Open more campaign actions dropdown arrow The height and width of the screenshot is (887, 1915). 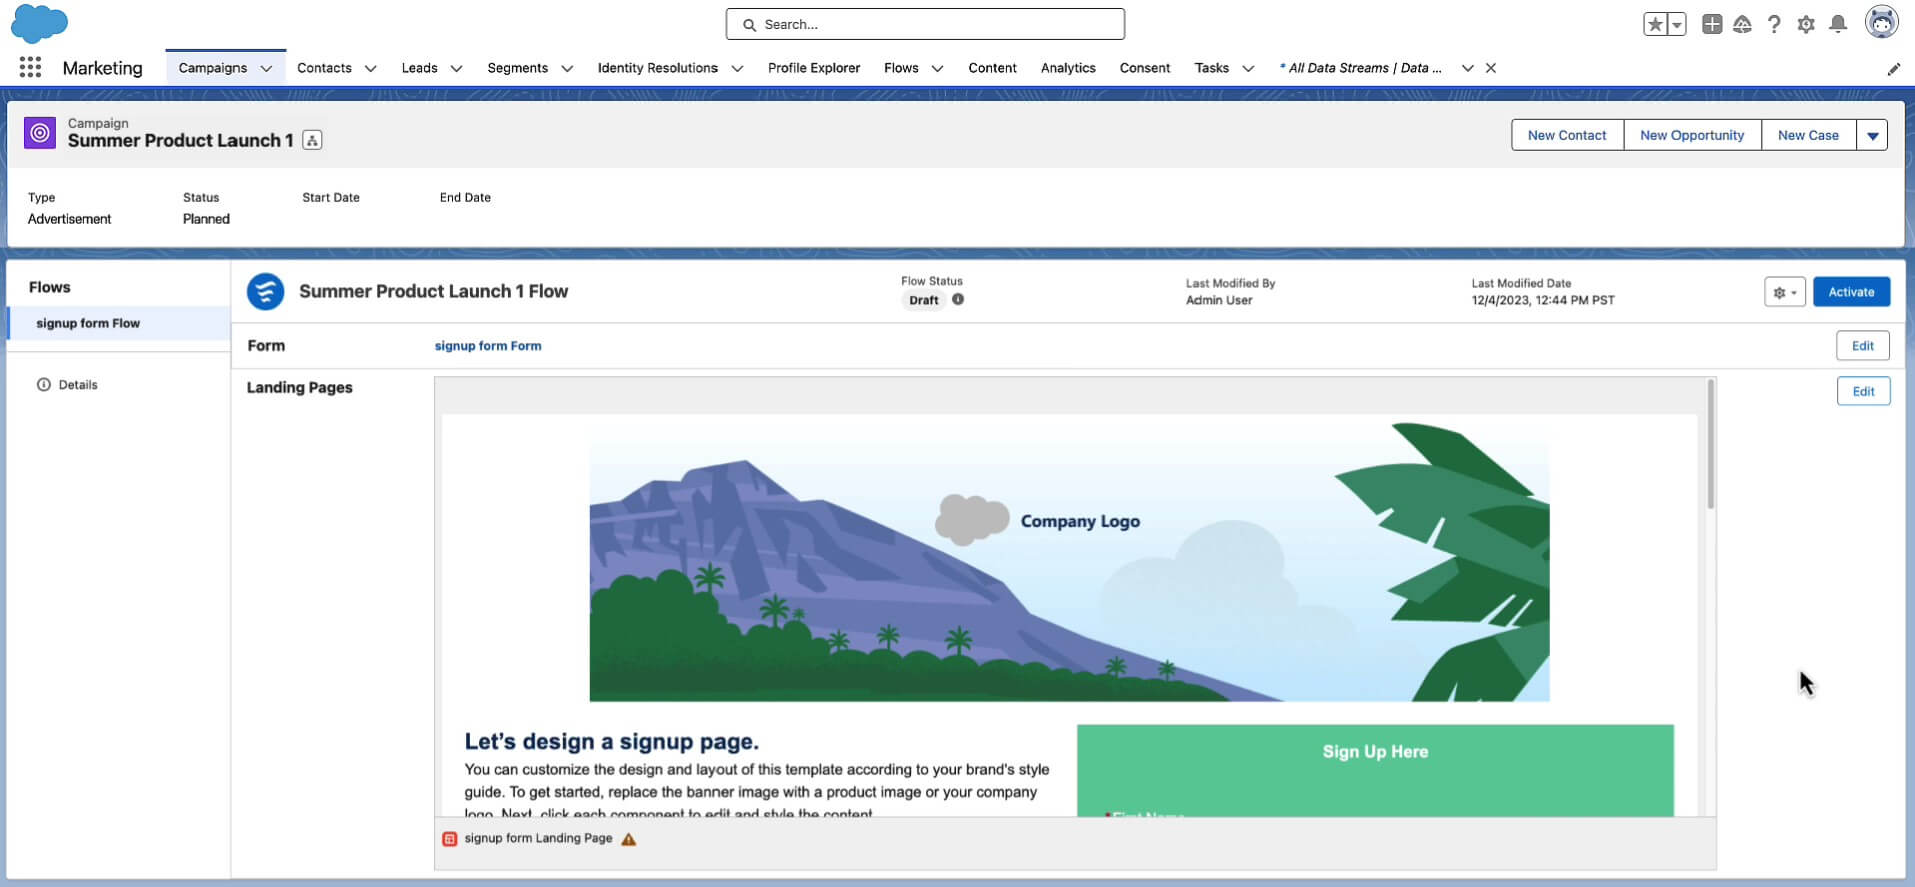(1872, 135)
